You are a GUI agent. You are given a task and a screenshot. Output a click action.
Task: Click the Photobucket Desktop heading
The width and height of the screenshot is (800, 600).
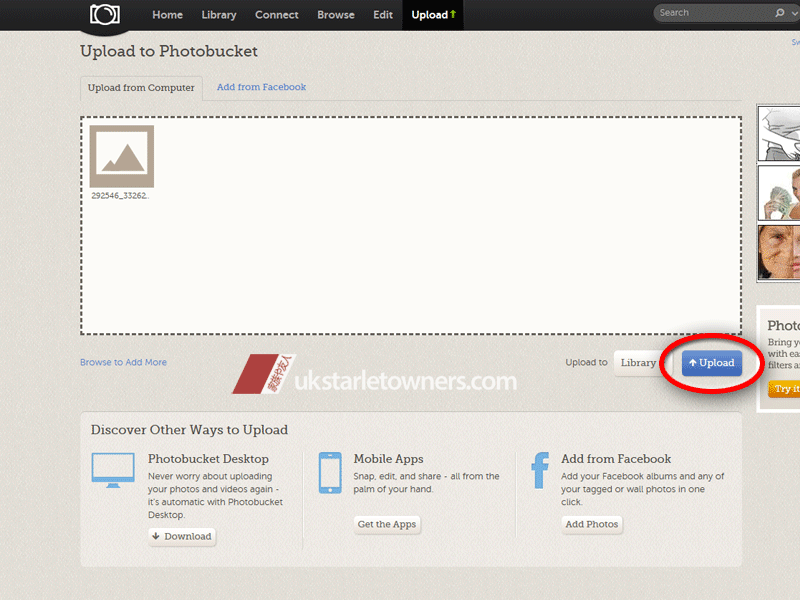pos(208,459)
